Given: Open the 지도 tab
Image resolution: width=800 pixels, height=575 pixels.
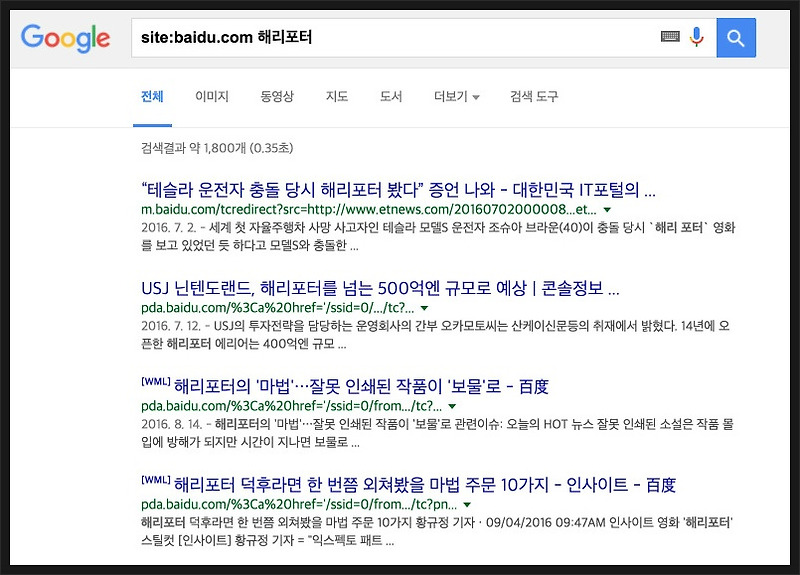Looking at the screenshot, I should click(337, 96).
